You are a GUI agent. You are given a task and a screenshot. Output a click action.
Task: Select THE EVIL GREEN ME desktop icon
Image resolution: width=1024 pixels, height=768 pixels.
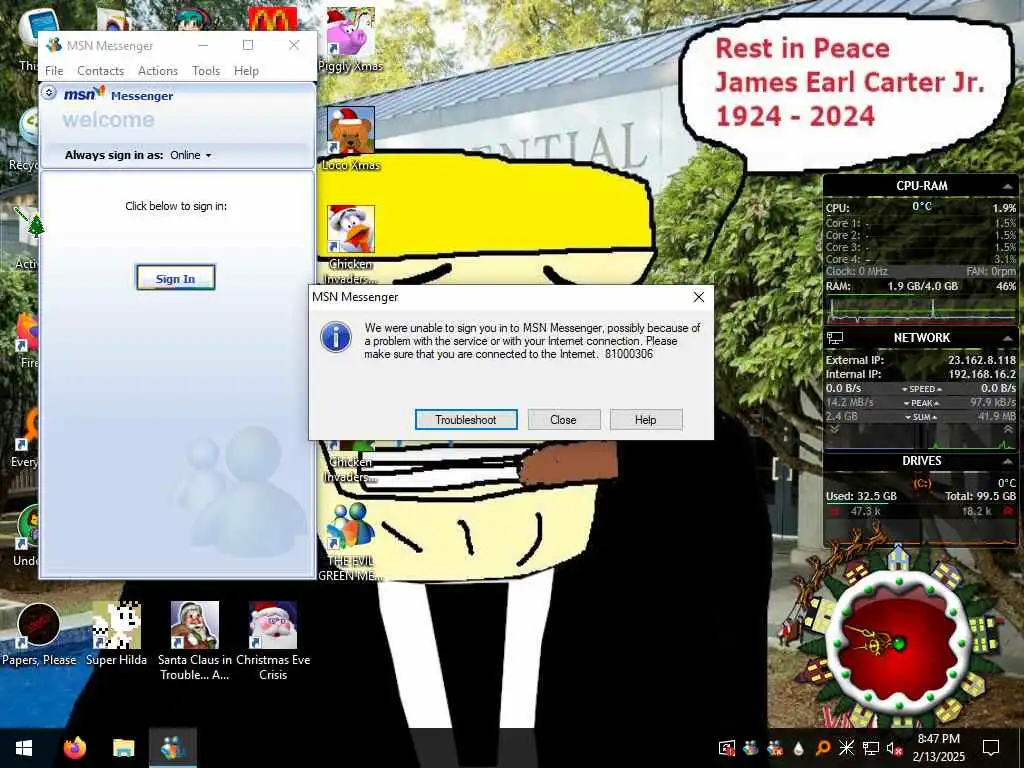[x=351, y=541]
